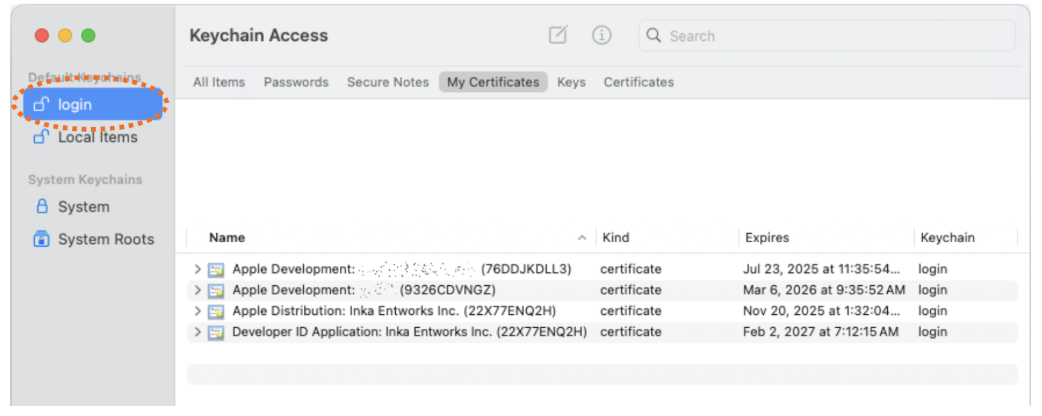Expand the Apple Development 76DDJKDLL3 certificate
The image size is (1042, 416).
[x=198, y=269]
